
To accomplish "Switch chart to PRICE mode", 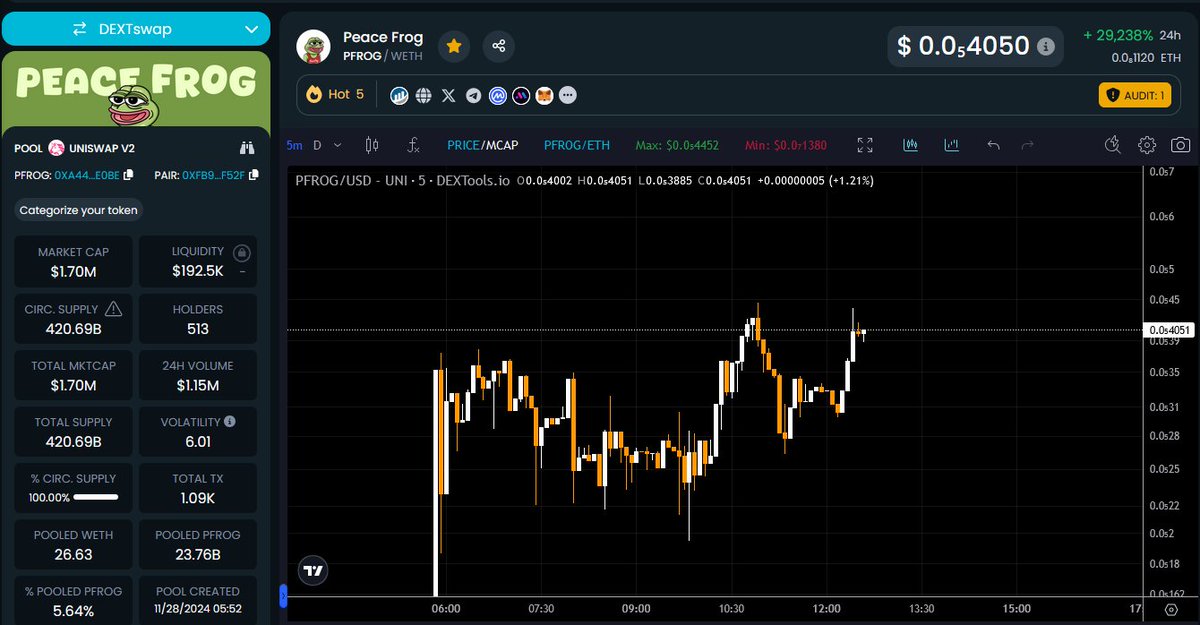I will click(463, 145).
